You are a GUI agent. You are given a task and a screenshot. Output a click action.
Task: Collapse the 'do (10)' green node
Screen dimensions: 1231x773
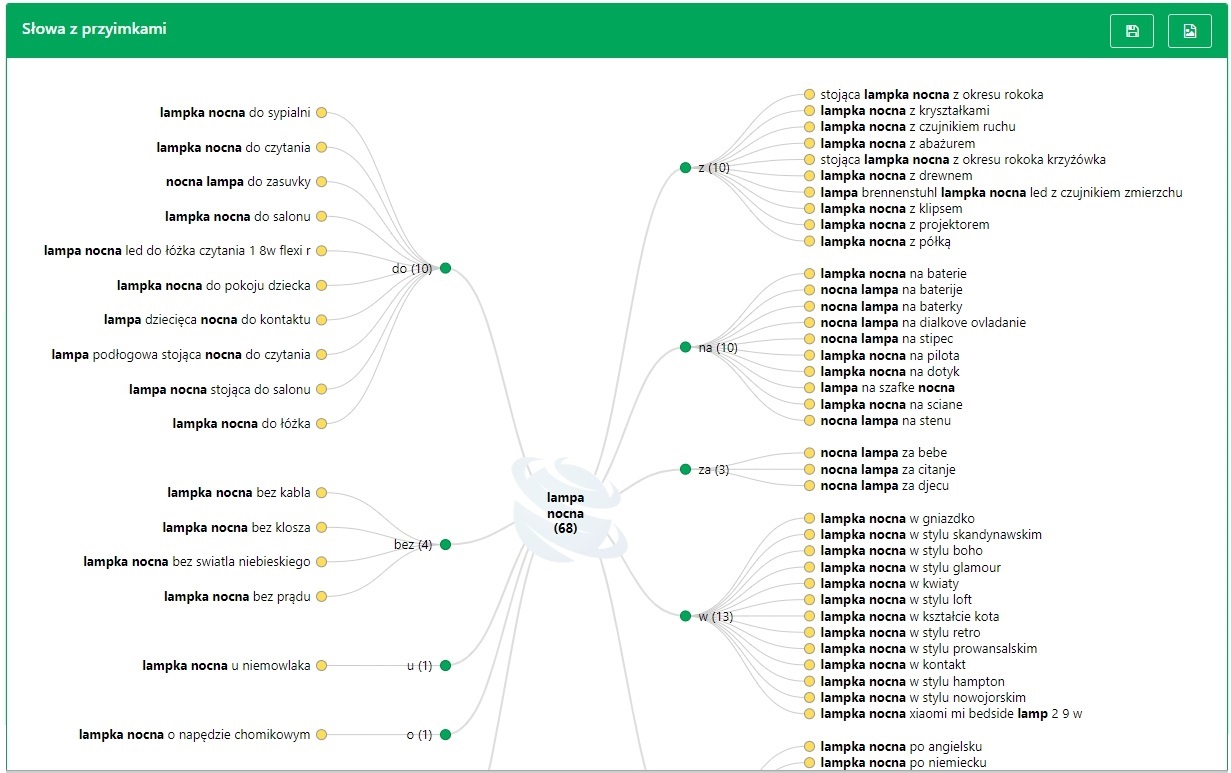click(x=445, y=268)
